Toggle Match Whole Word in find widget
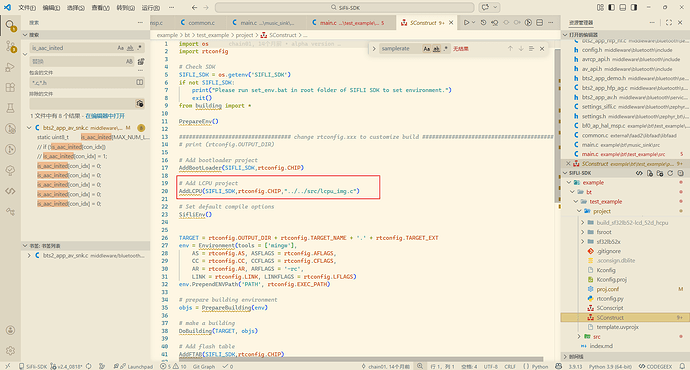Screen dimensions: 690x370 tap(436, 49)
